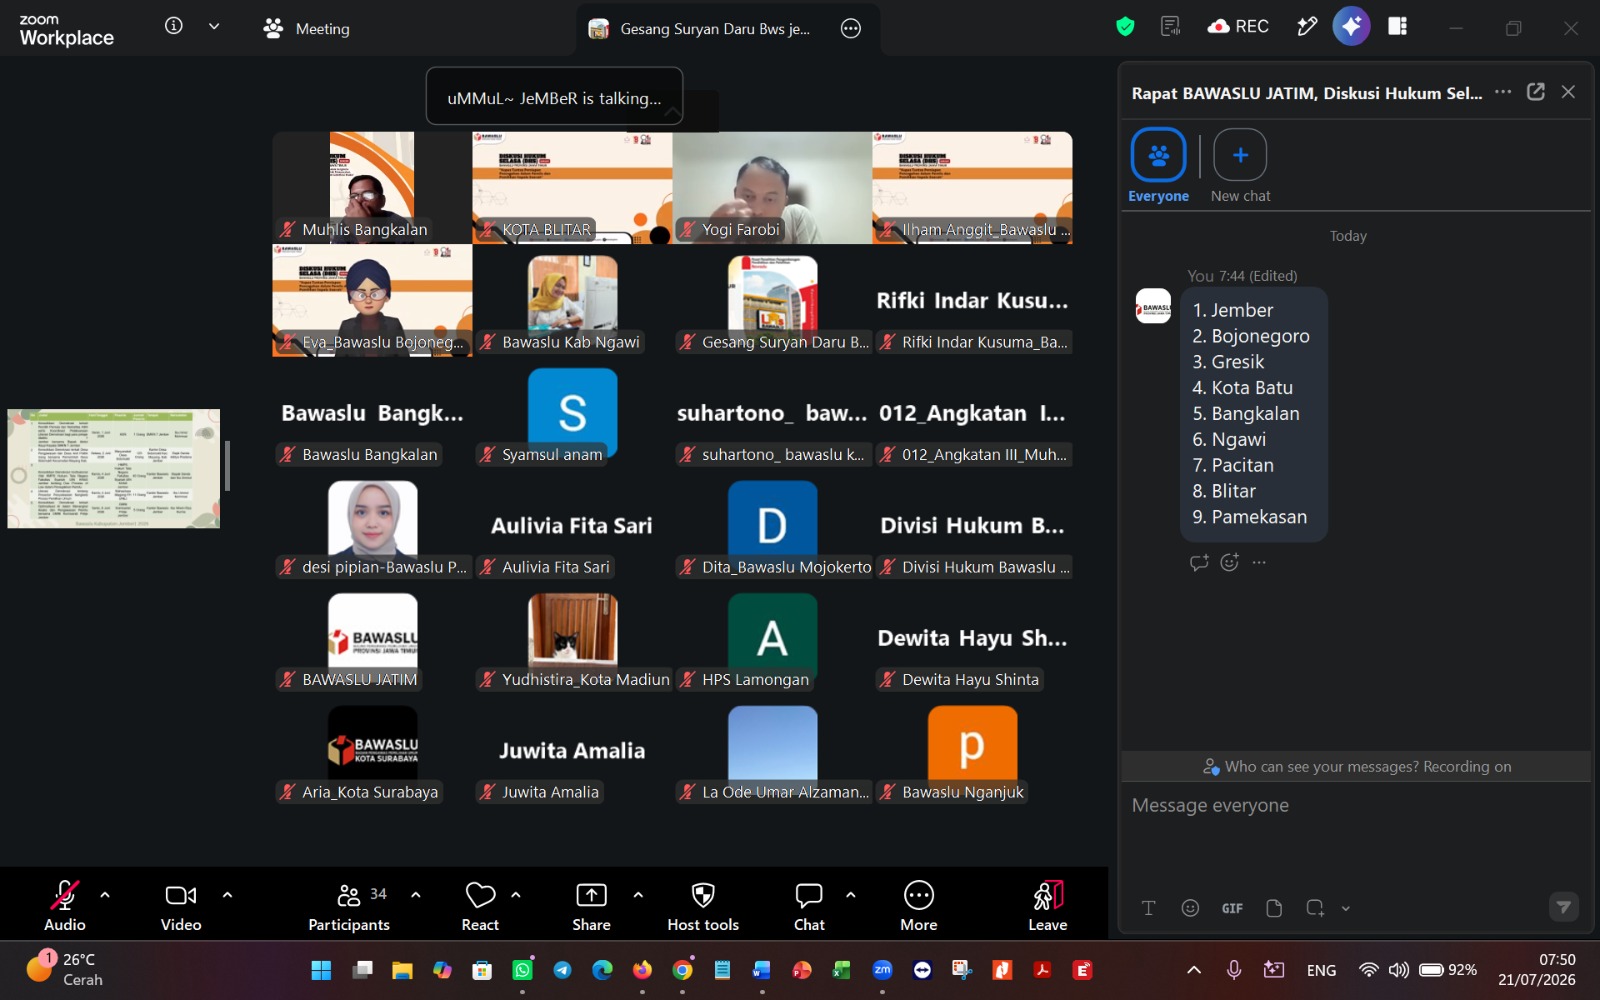Expand the caret next to React

coord(516,895)
